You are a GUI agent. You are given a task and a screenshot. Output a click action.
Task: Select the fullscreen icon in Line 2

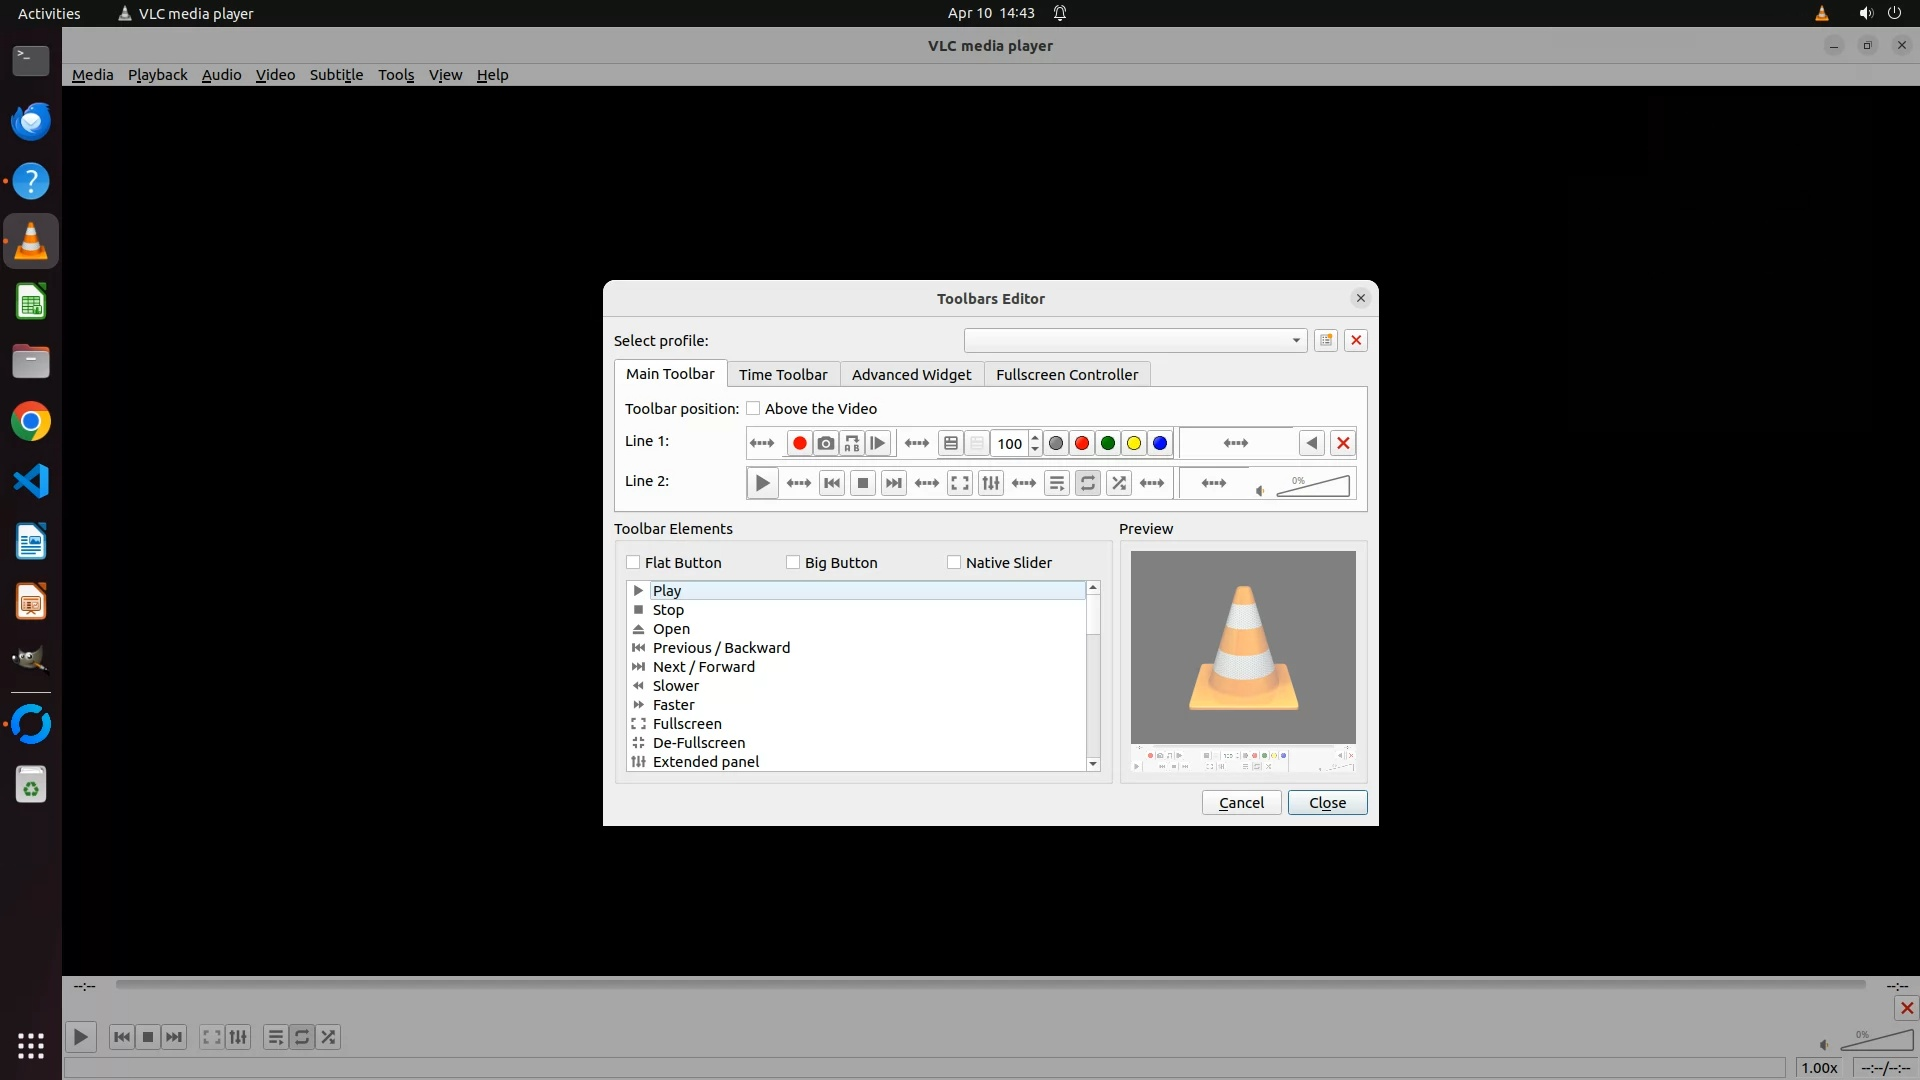959,483
